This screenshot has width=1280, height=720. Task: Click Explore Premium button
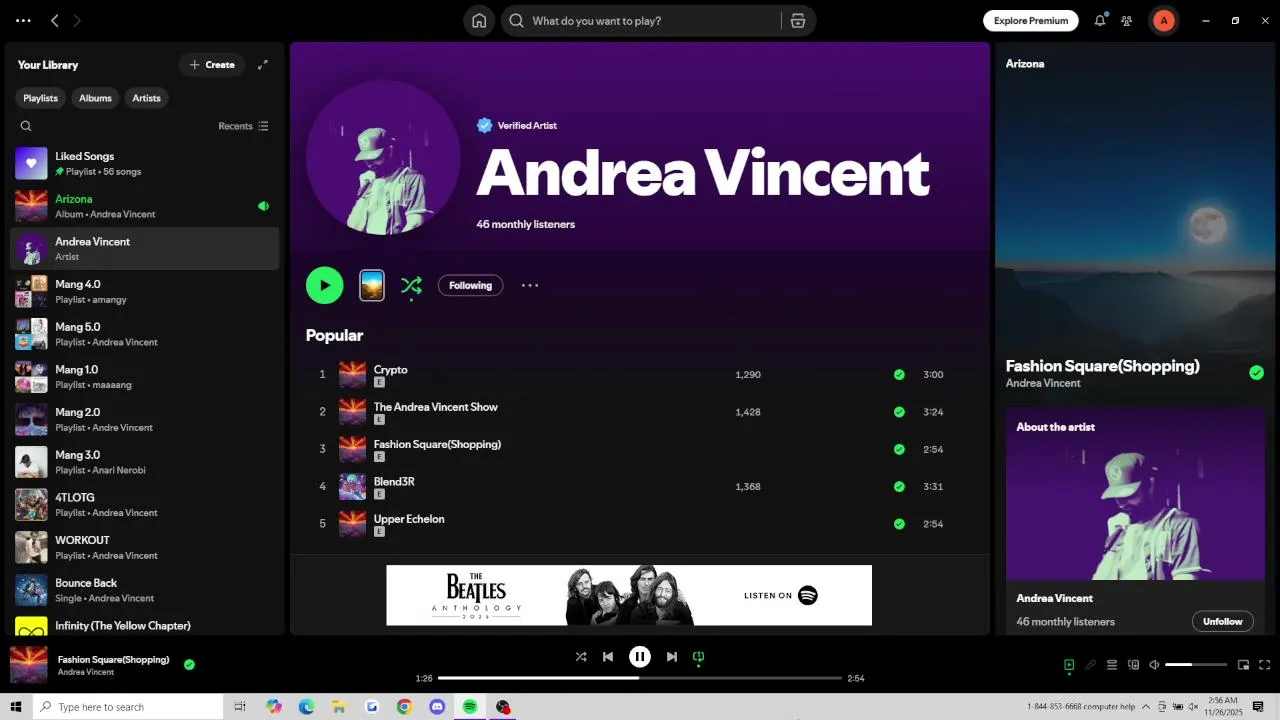point(1031,21)
